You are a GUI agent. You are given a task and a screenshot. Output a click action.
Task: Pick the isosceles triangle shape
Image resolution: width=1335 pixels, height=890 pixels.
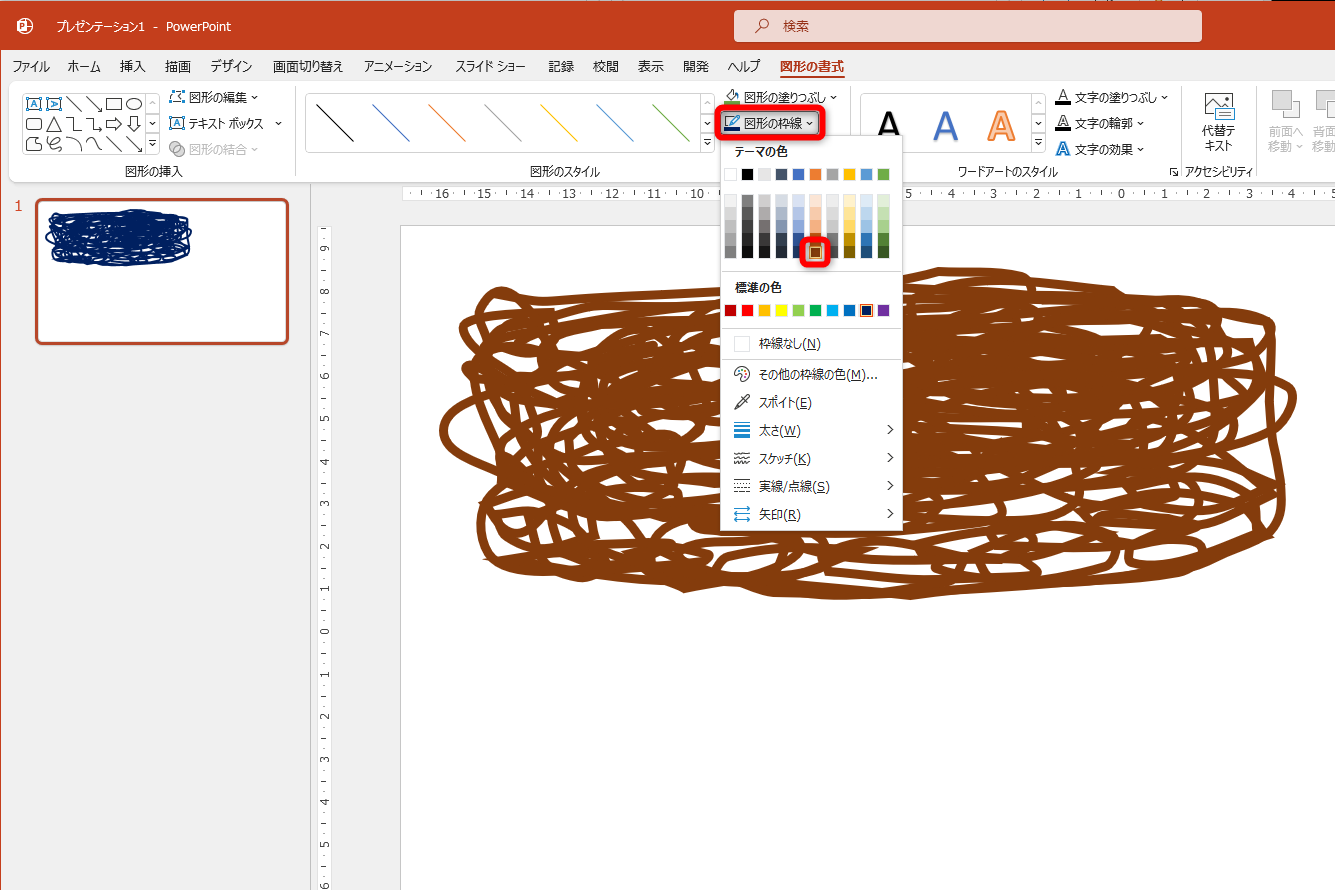tap(54, 124)
